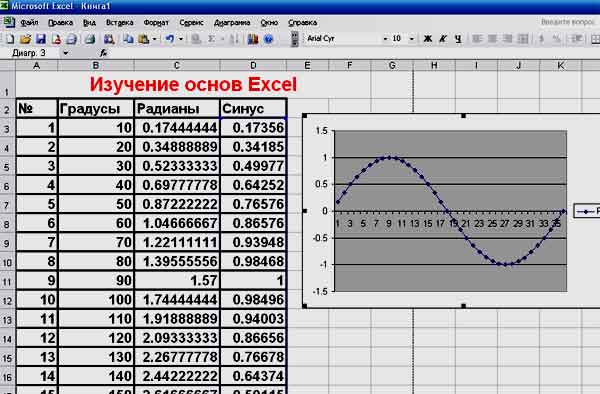Toggle underline formatting (Ч)
The image size is (600, 394).
click(458, 39)
